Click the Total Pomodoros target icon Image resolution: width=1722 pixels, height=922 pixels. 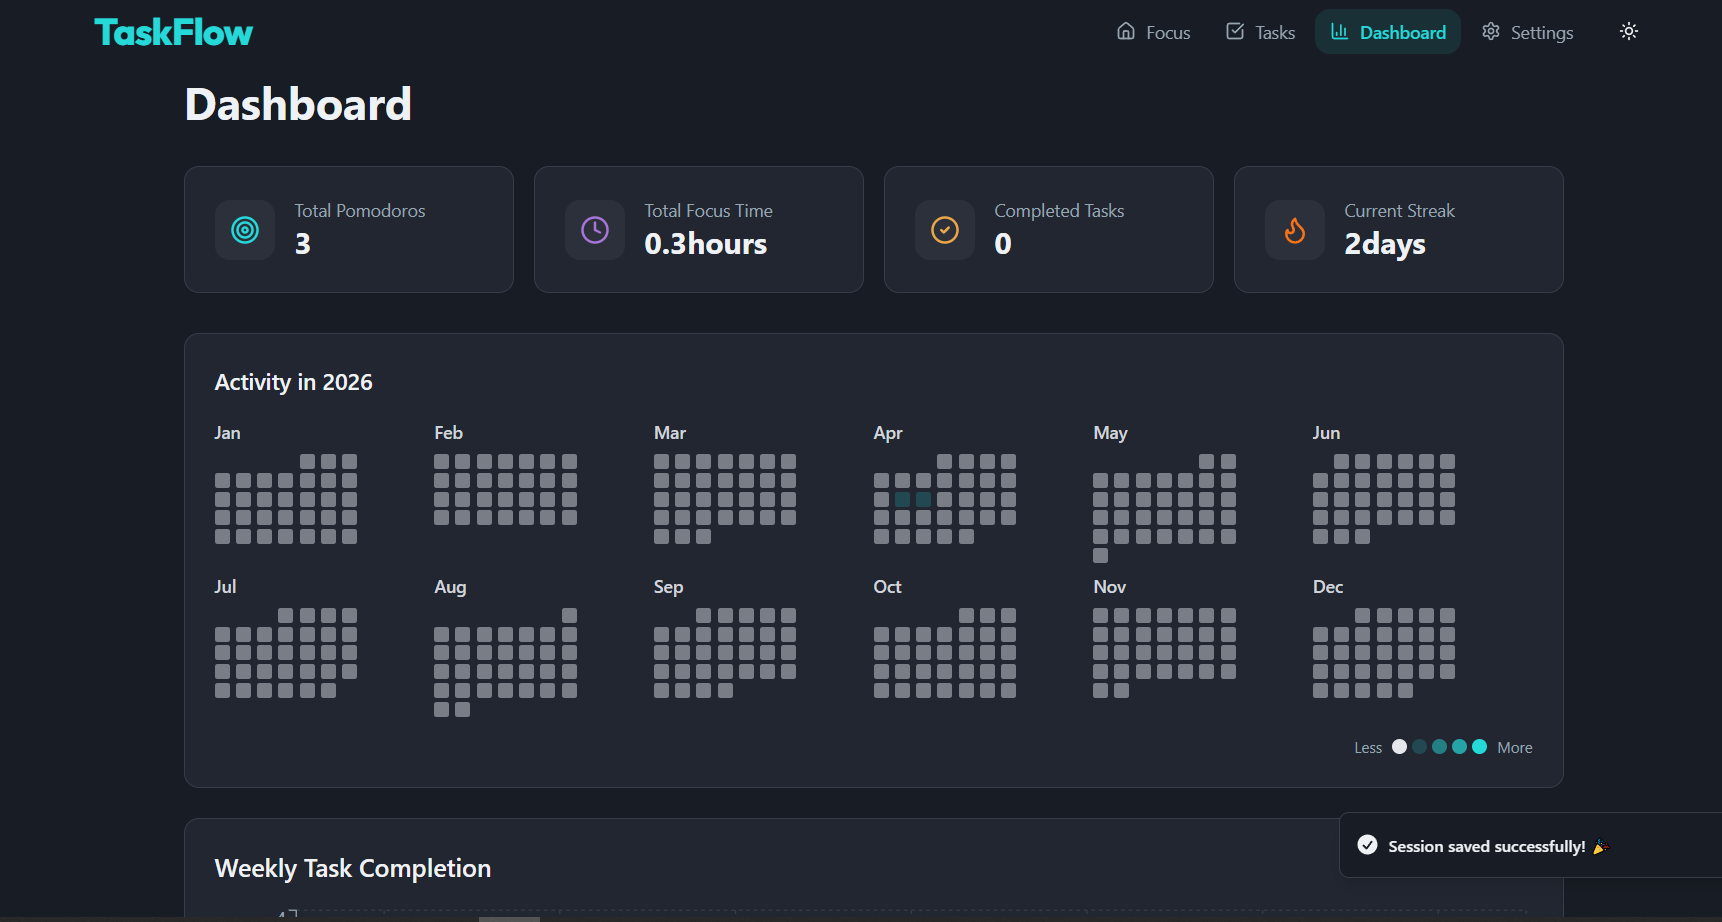pyautogui.click(x=245, y=230)
